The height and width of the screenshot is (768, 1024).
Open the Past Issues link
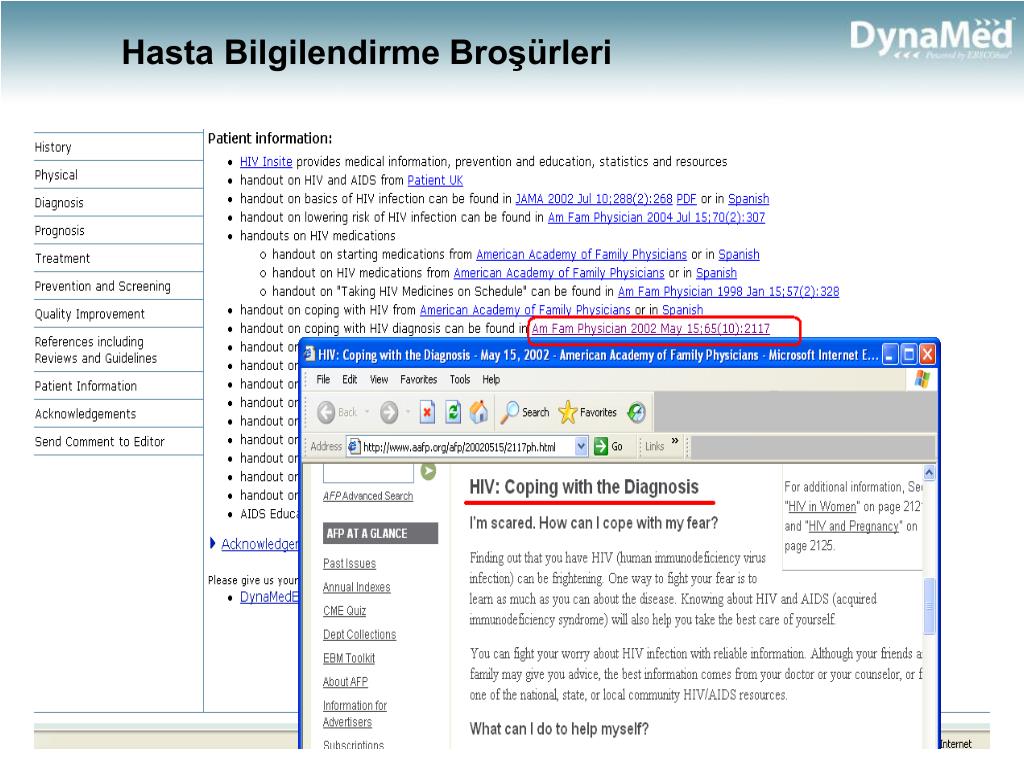click(x=349, y=564)
